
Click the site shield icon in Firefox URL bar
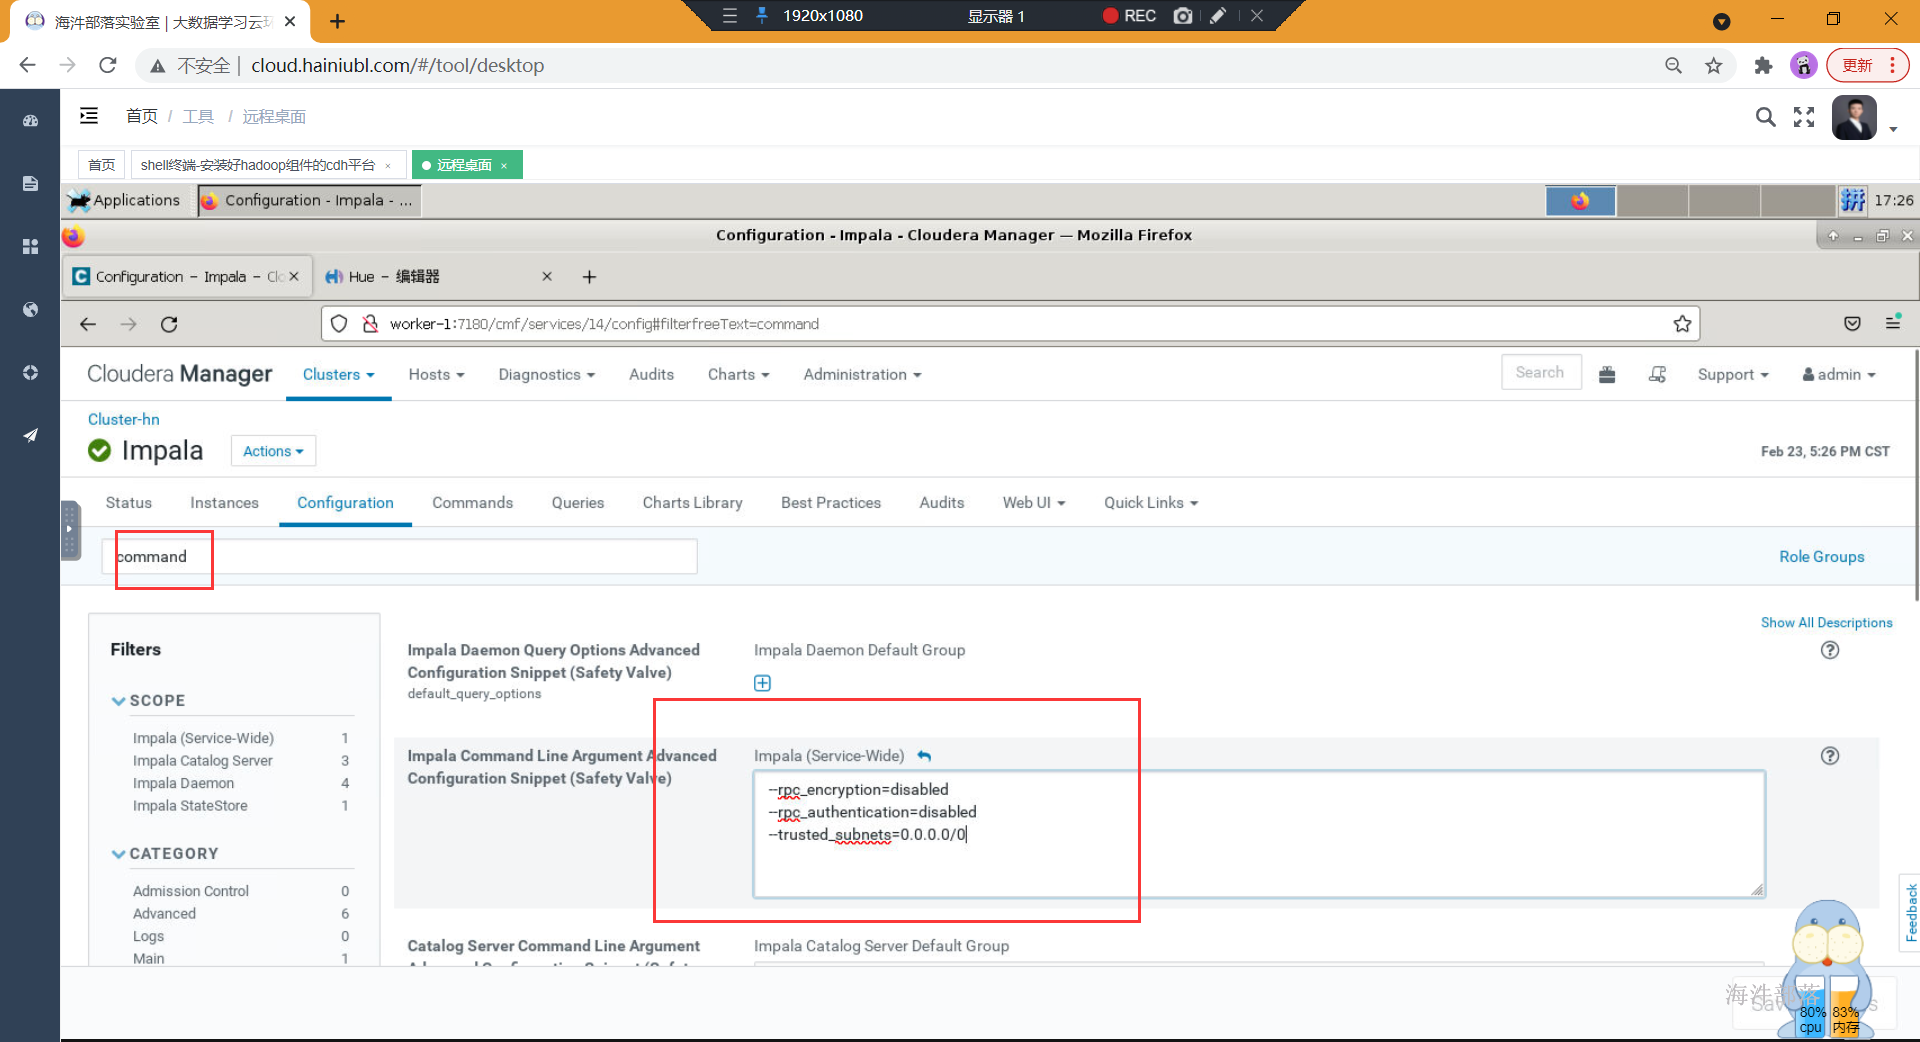click(x=339, y=324)
